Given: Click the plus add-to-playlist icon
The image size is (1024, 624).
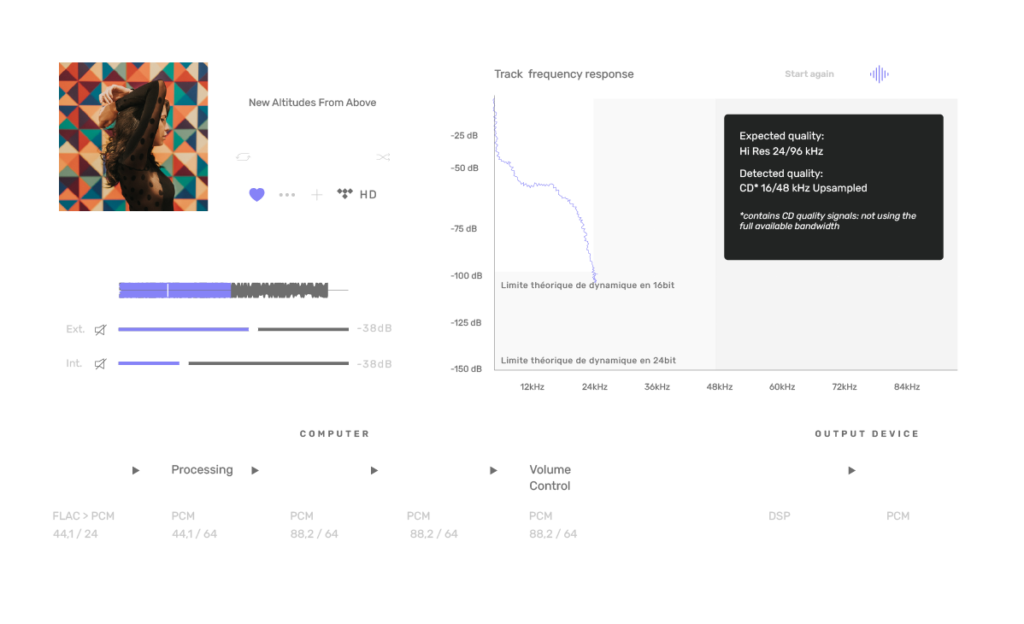Looking at the screenshot, I should click(x=317, y=194).
